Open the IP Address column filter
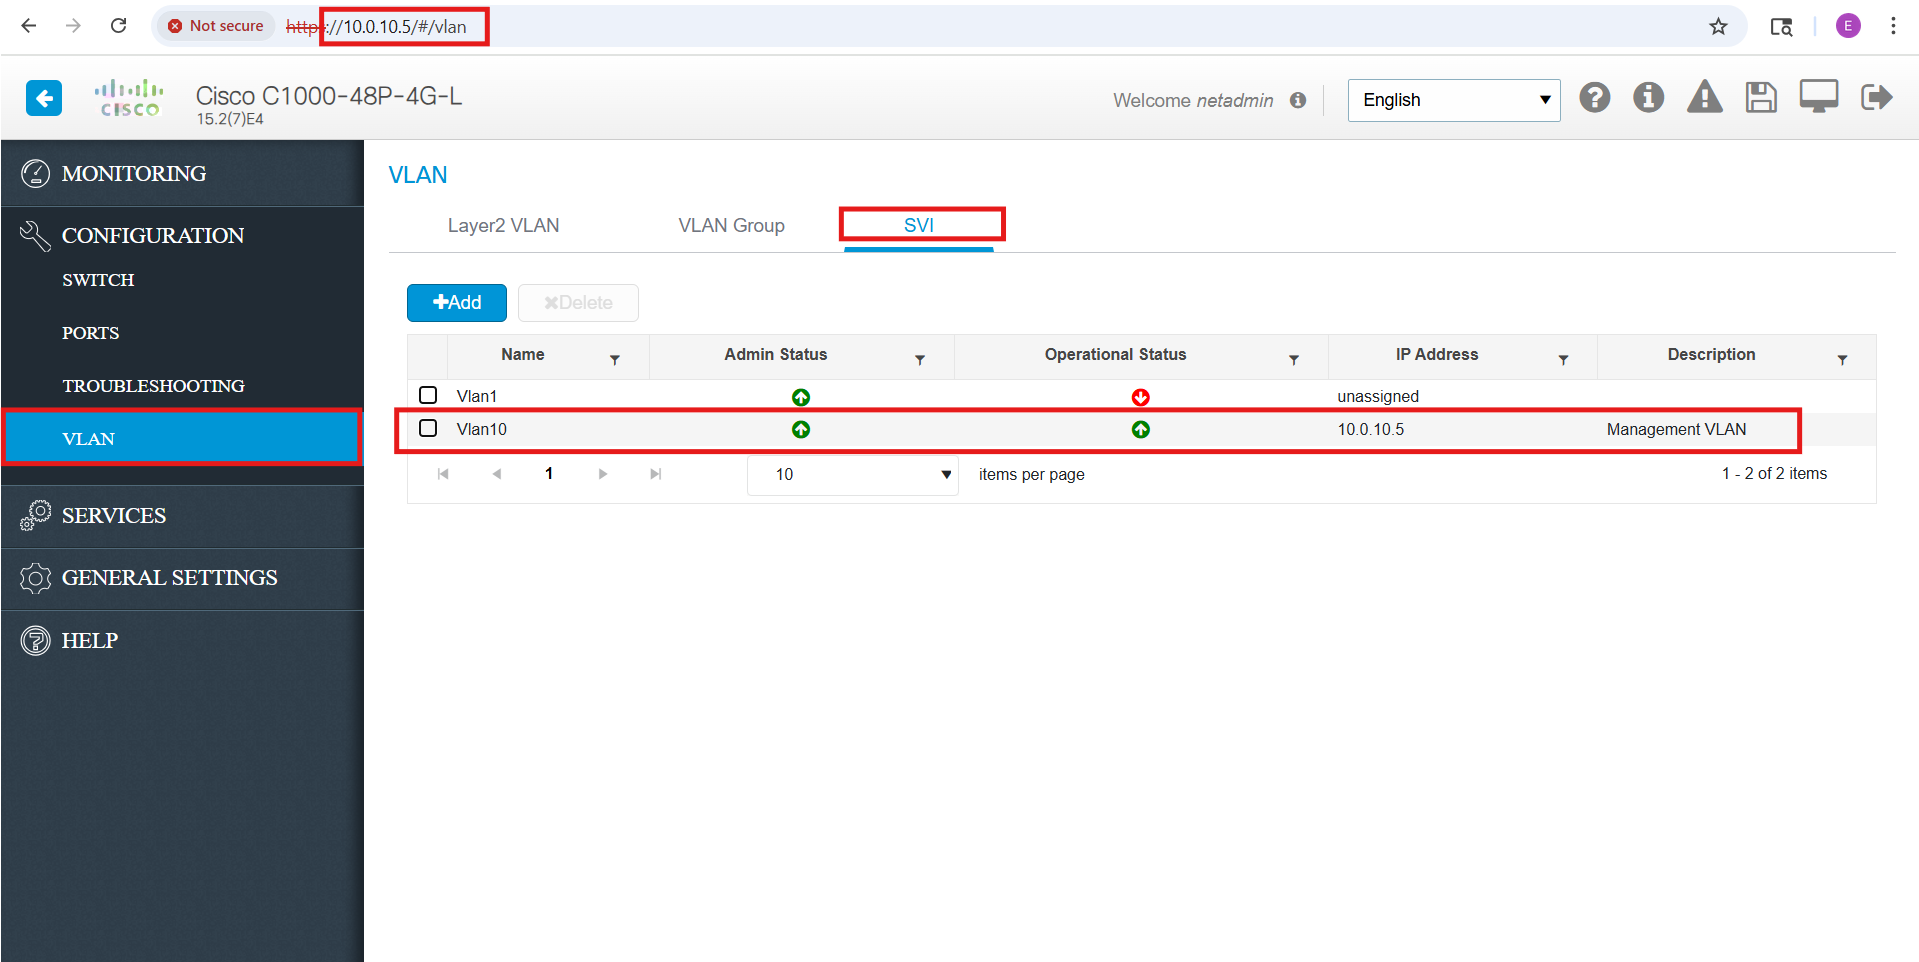Image resolution: width=1919 pixels, height=962 pixels. [x=1563, y=360]
